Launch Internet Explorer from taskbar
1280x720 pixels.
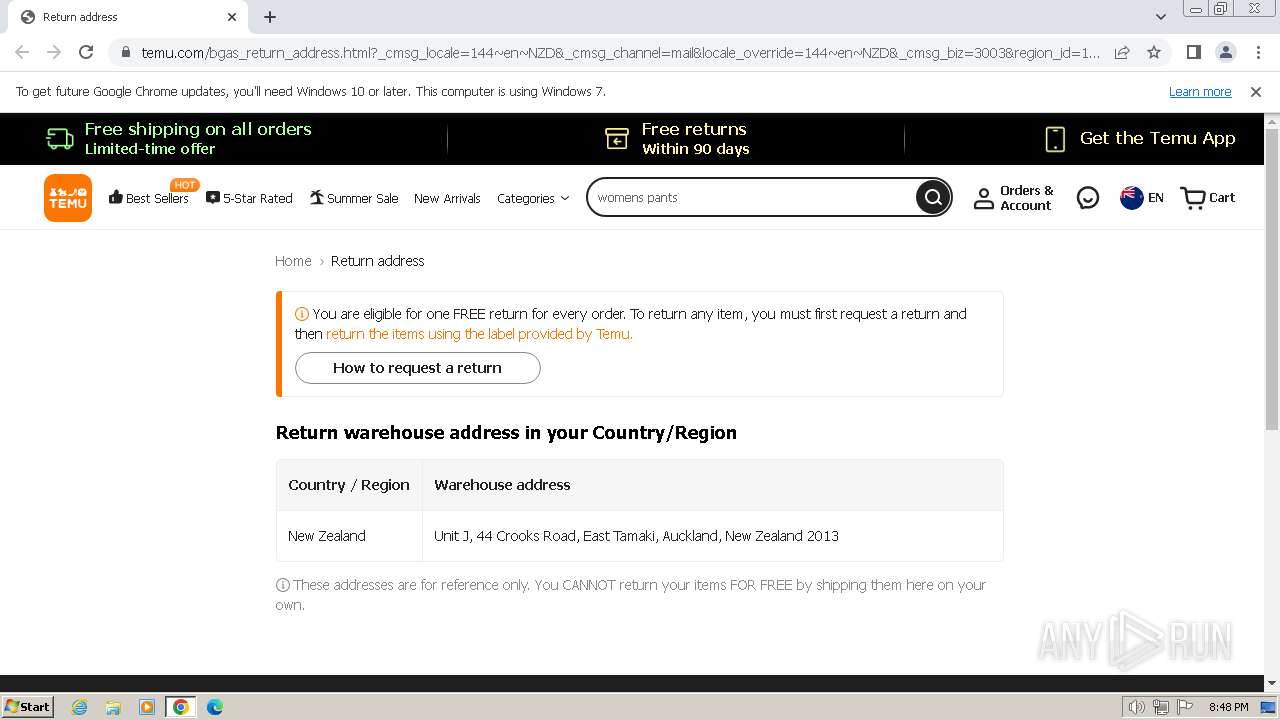pos(80,707)
